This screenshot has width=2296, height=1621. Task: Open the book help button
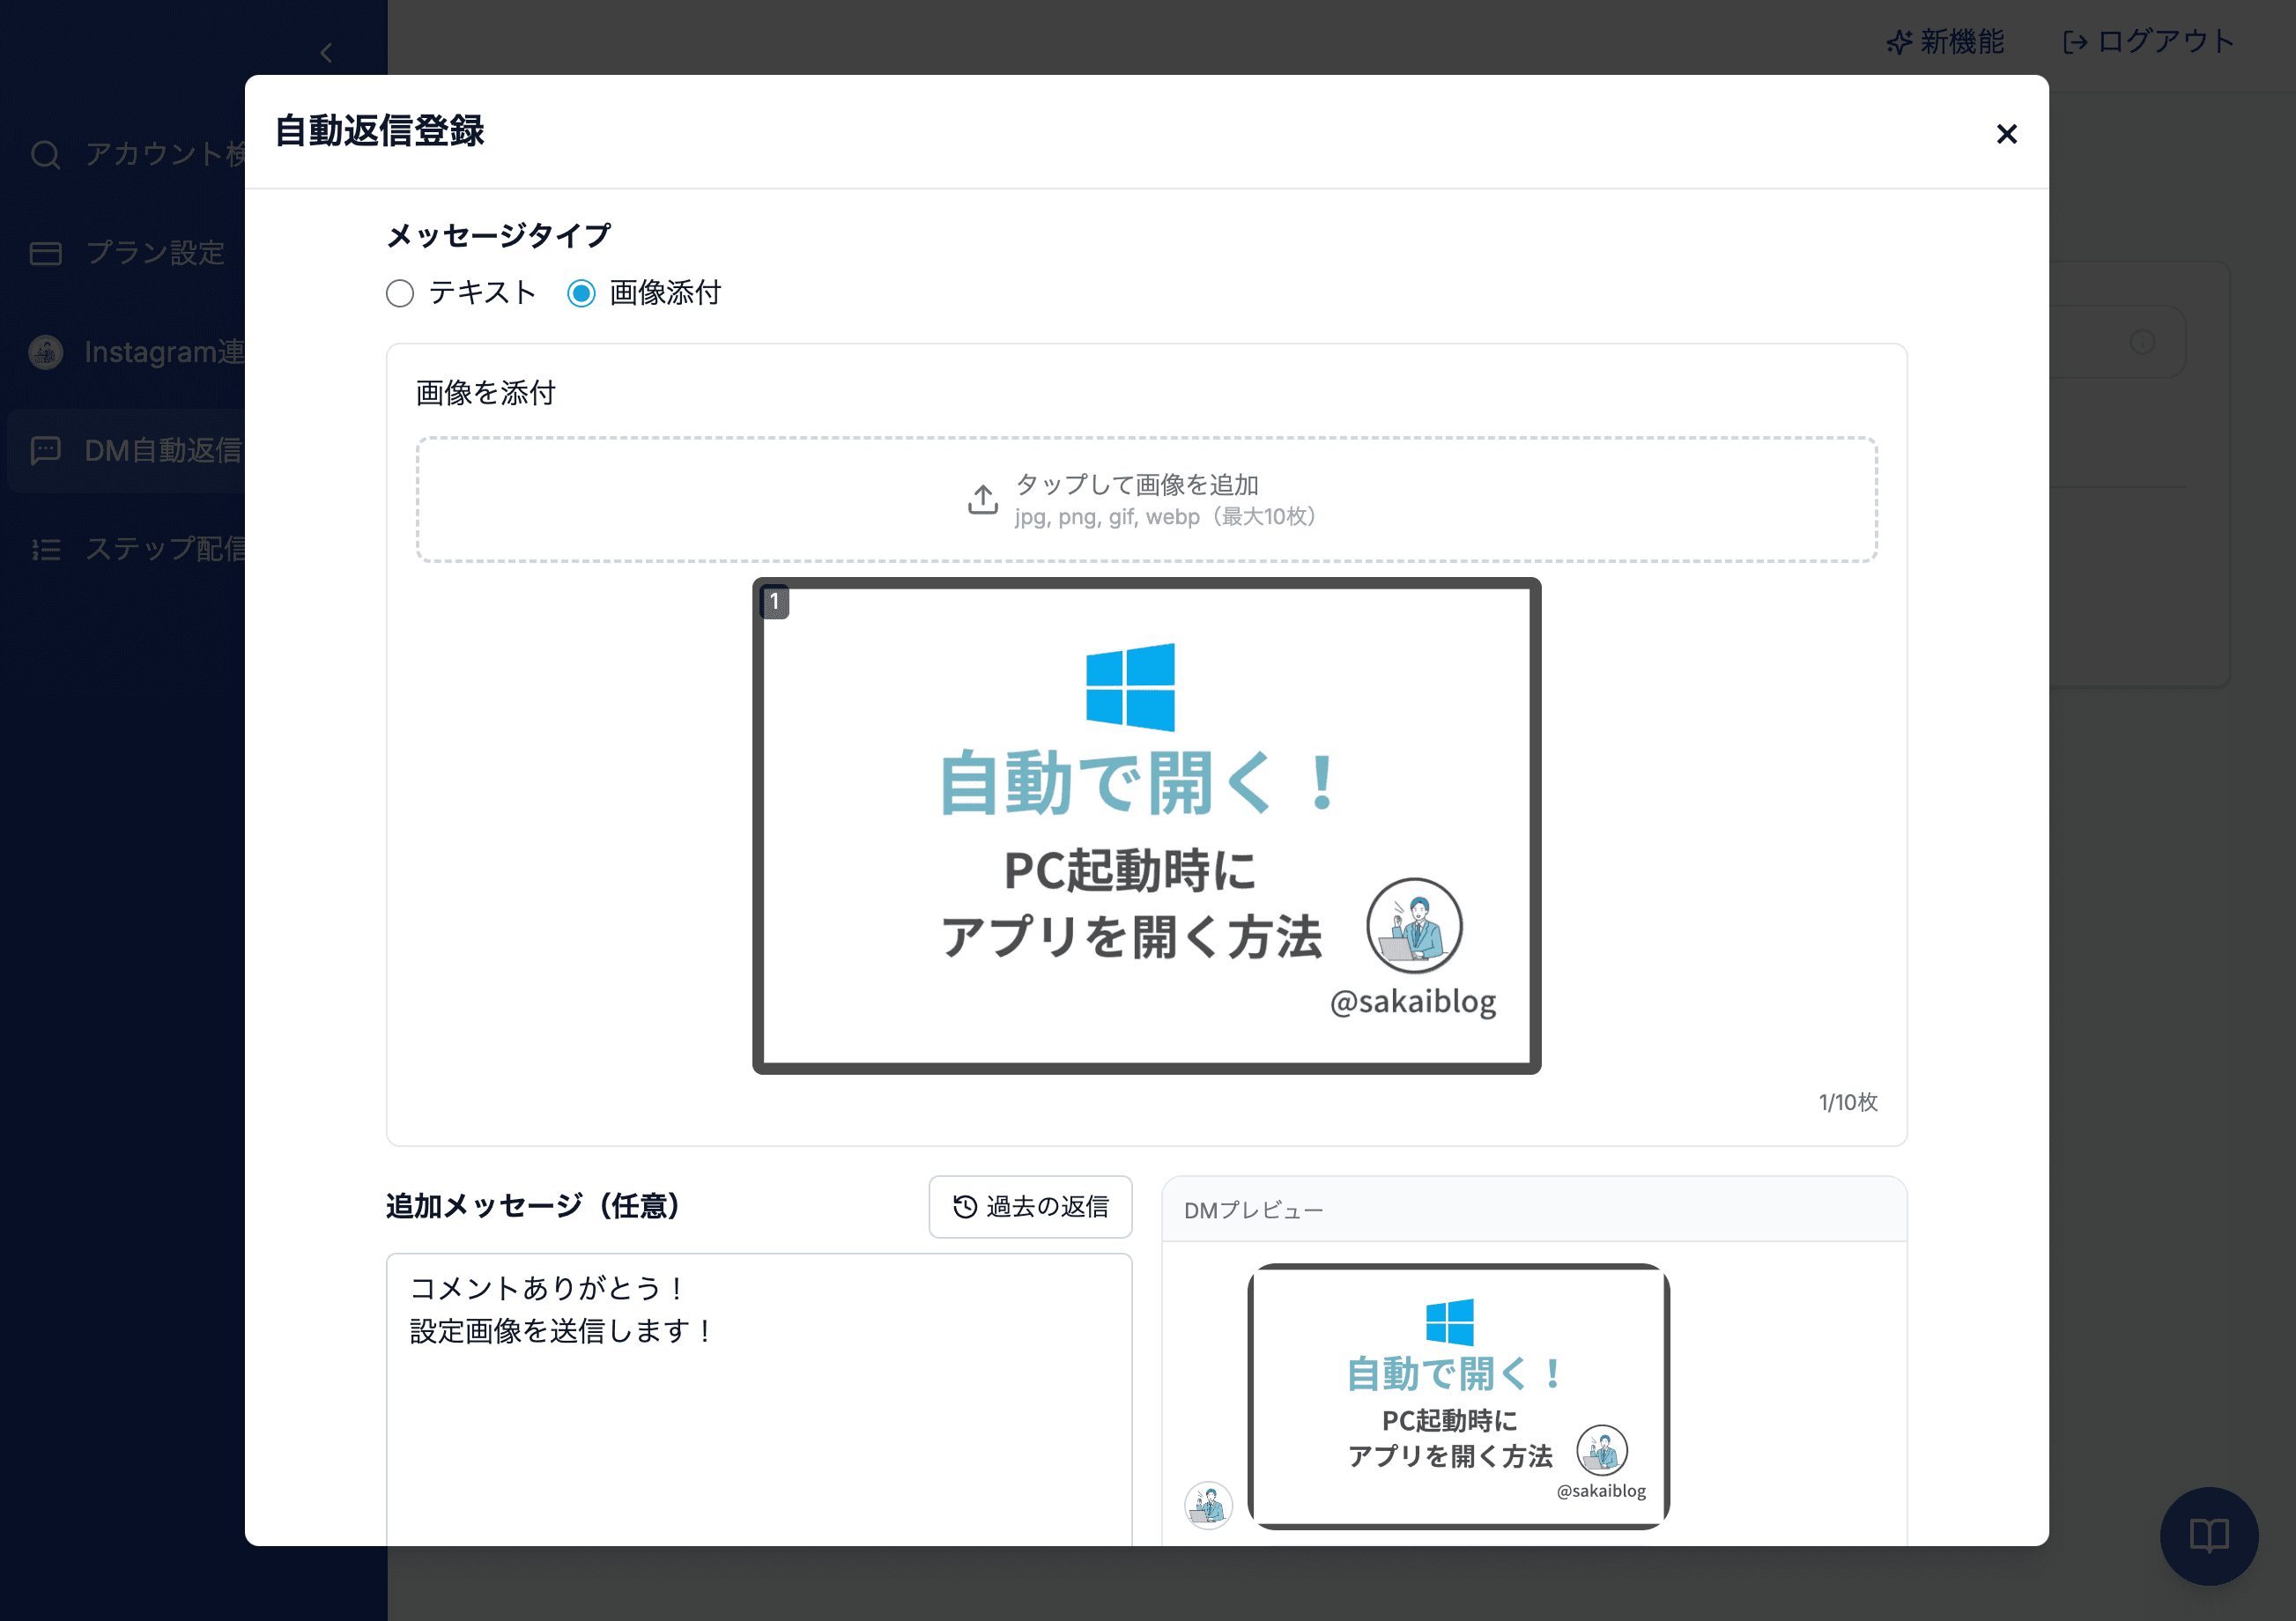pyautogui.click(x=2208, y=1535)
